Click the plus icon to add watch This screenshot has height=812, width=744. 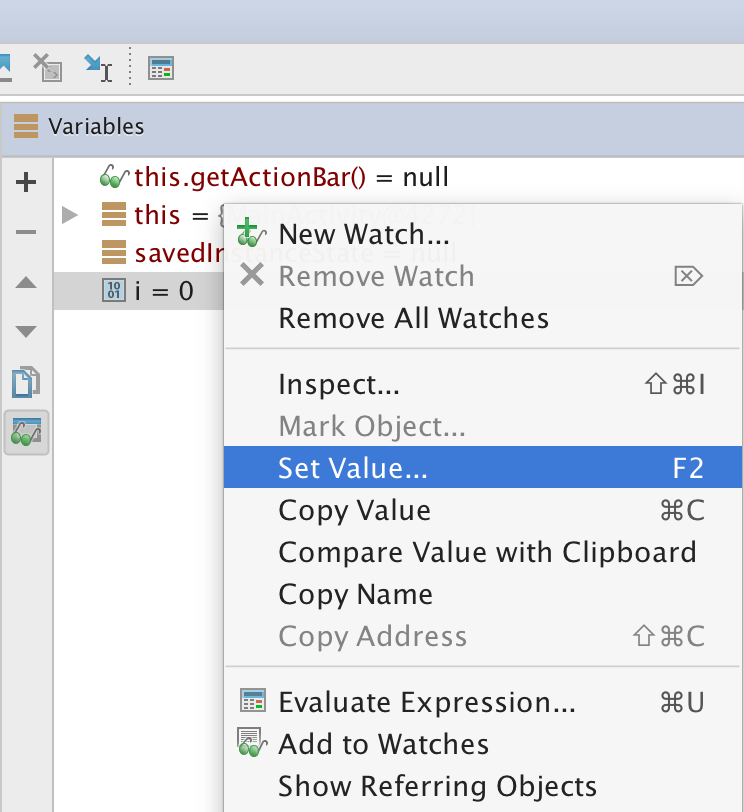pyautogui.click(x=27, y=182)
